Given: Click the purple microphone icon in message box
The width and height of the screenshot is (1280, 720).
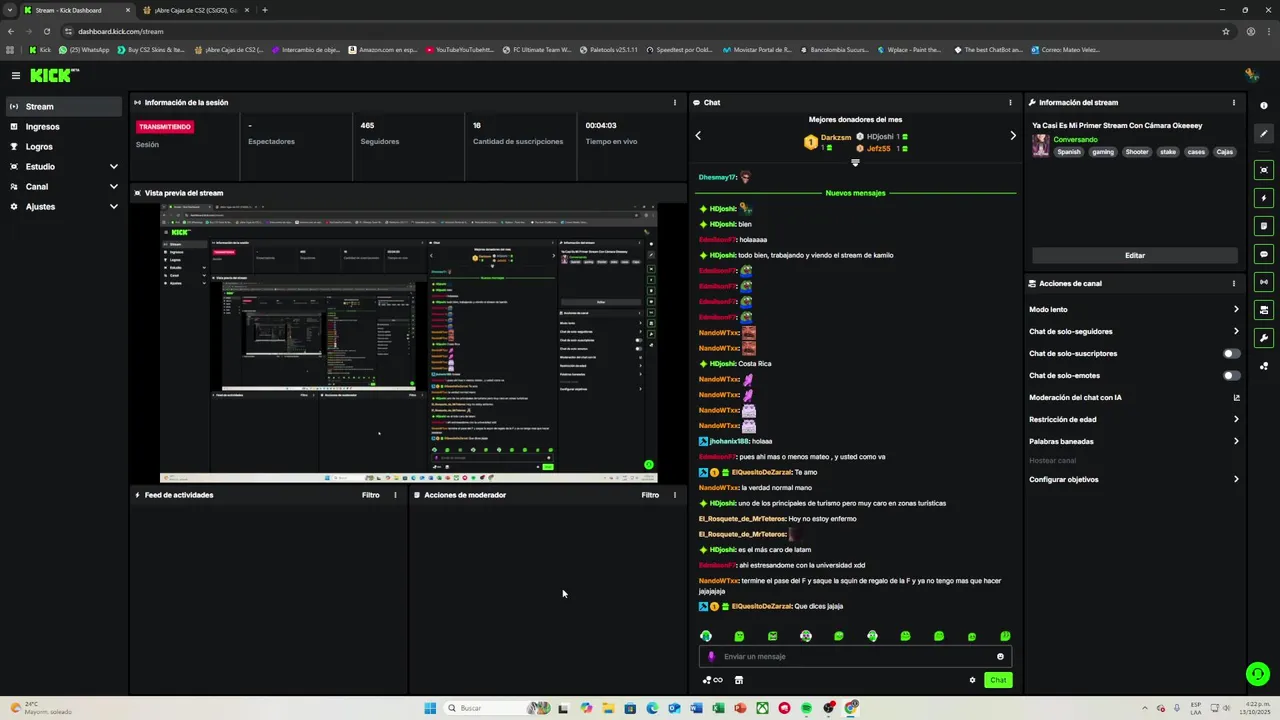Looking at the screenshot, I should click(712, 657).
